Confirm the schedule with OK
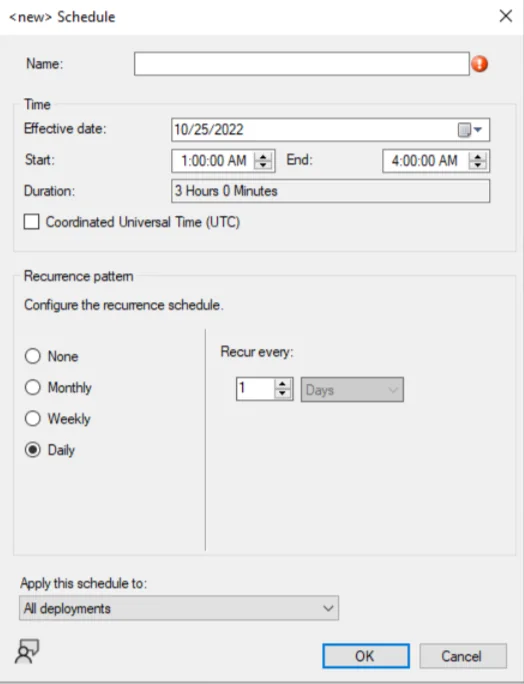 pyautogui.click(x=366, y=656)
